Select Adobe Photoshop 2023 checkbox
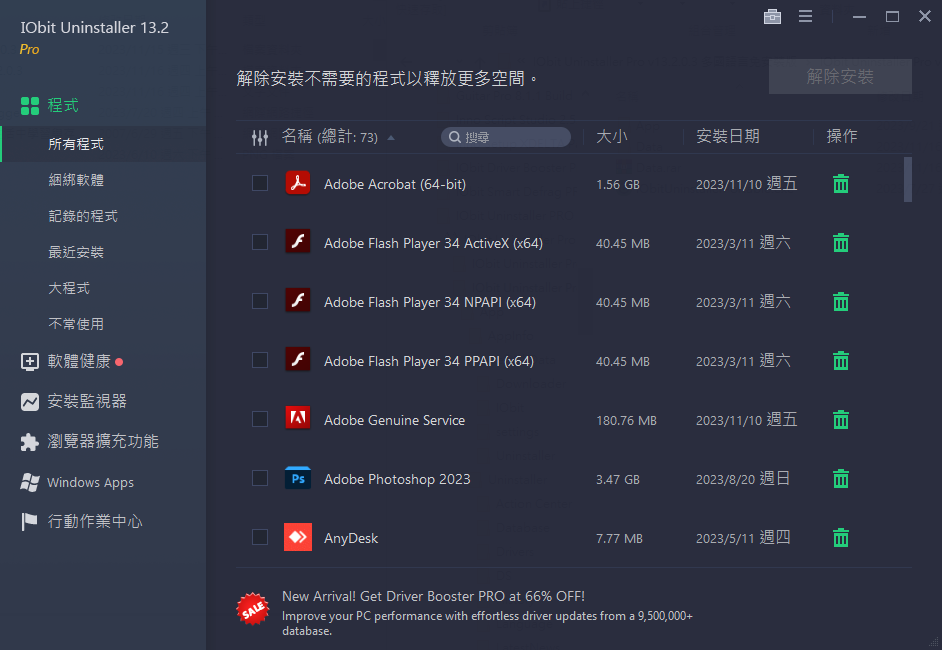Viewport: 942px width, 650px height. point(260,478)
